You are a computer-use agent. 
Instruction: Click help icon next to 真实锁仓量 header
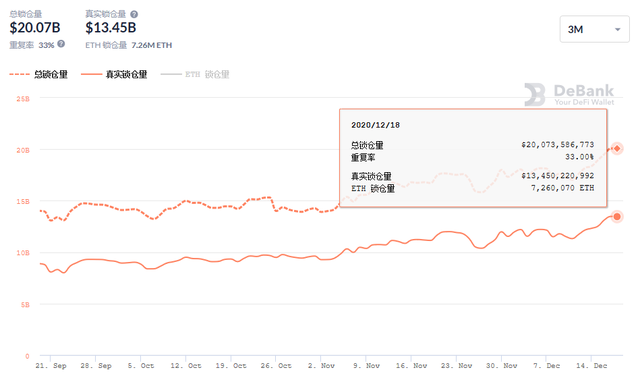(x=134, y=14)
